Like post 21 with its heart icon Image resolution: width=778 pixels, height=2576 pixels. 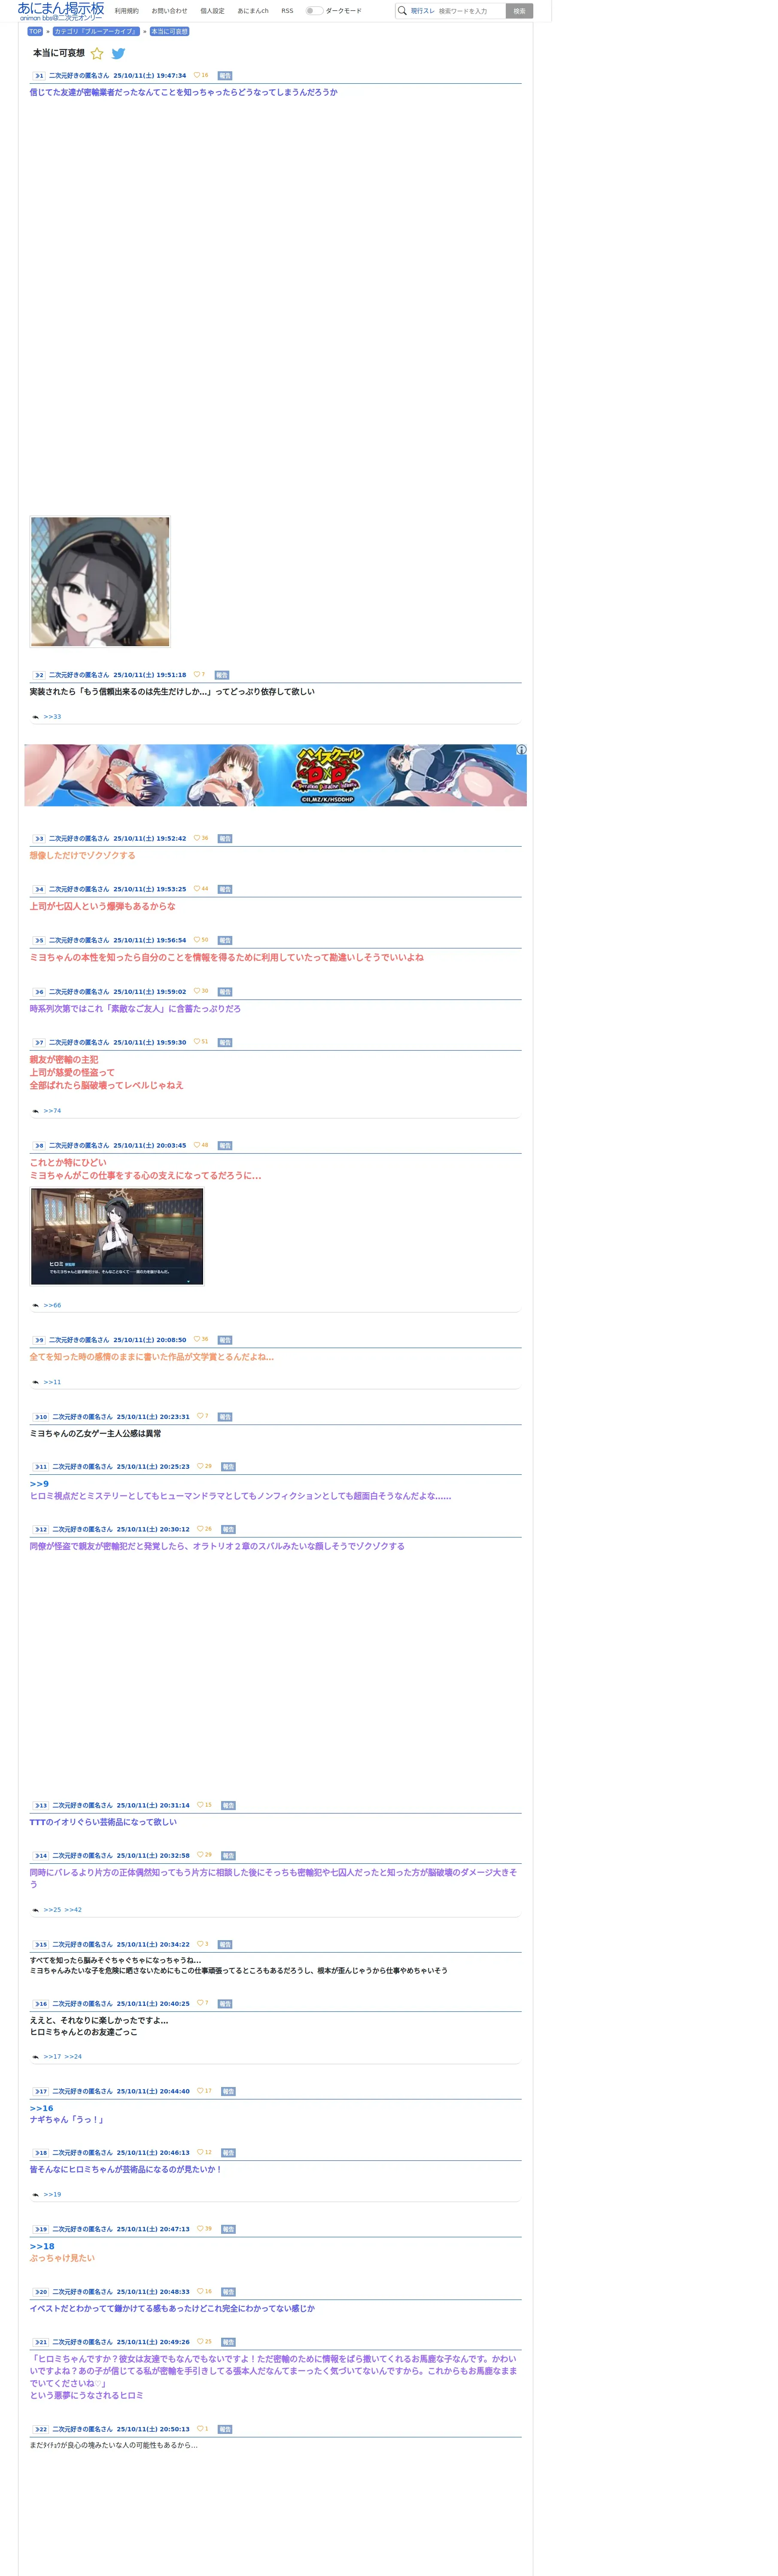pos(200,2342)
